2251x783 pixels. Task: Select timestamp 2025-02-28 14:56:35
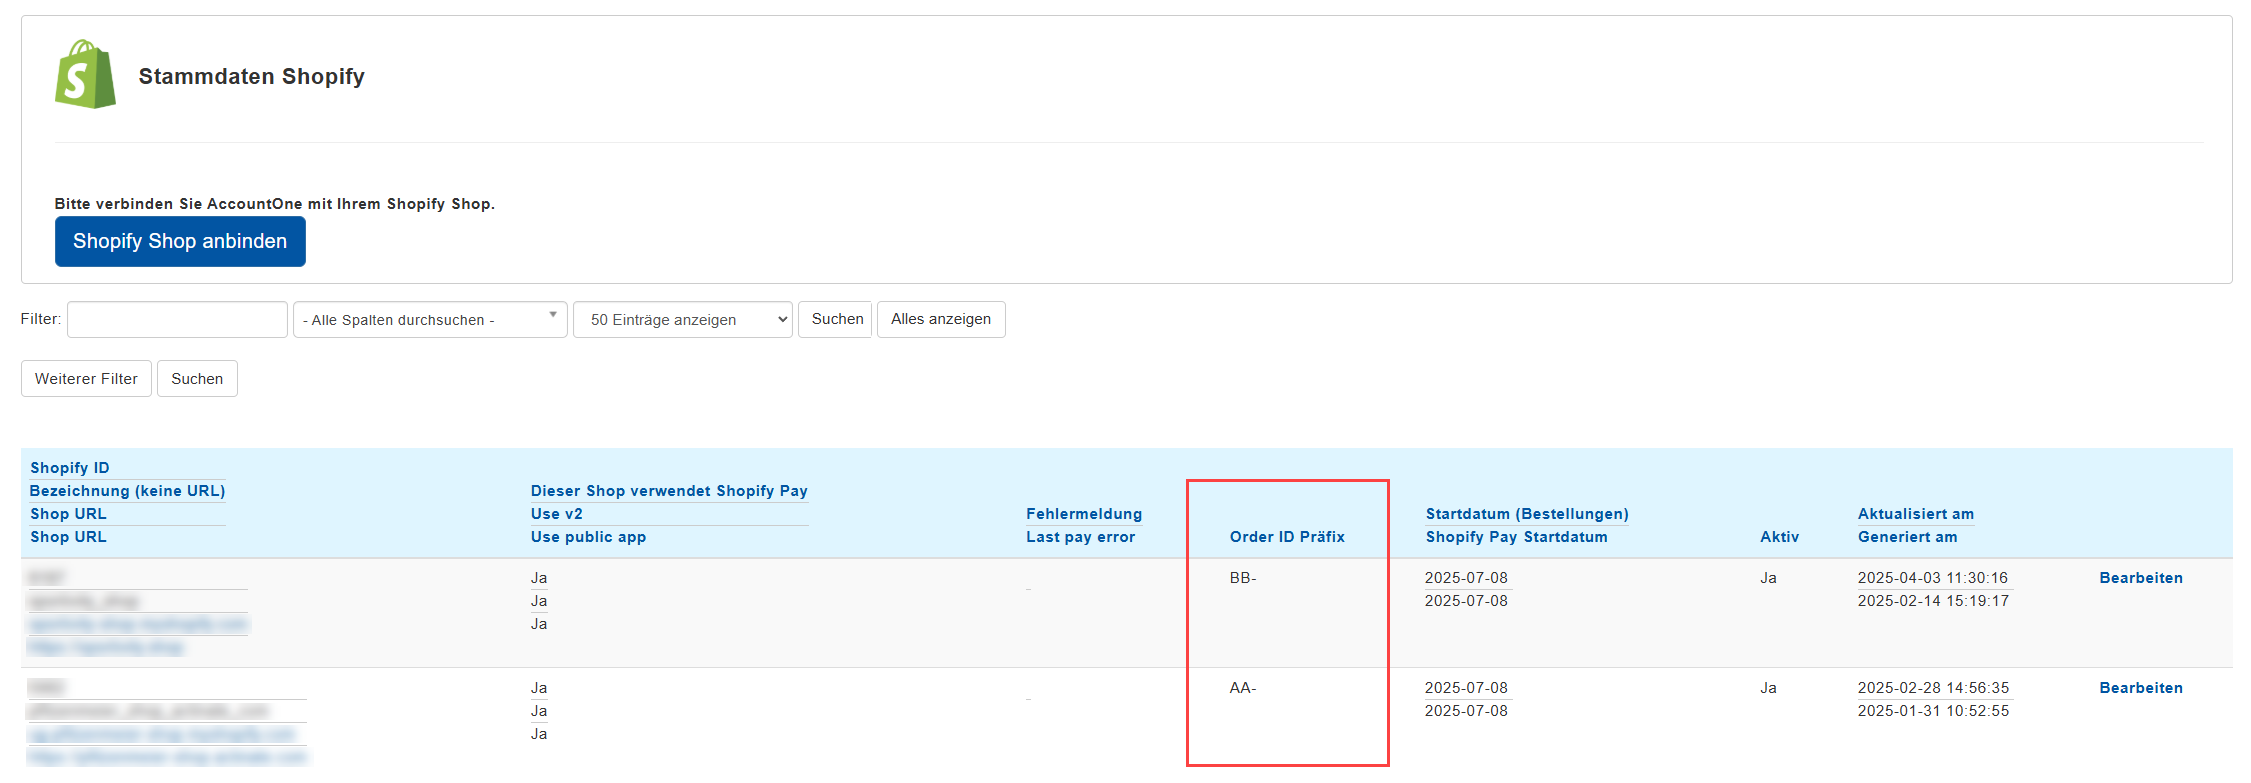1933,688
